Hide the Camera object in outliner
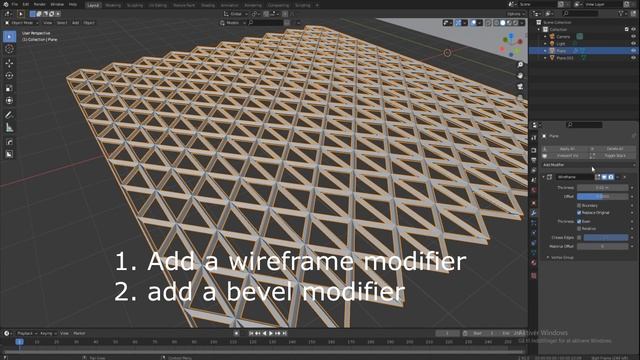The image size is (640, 360). click(x=633, y=36)
